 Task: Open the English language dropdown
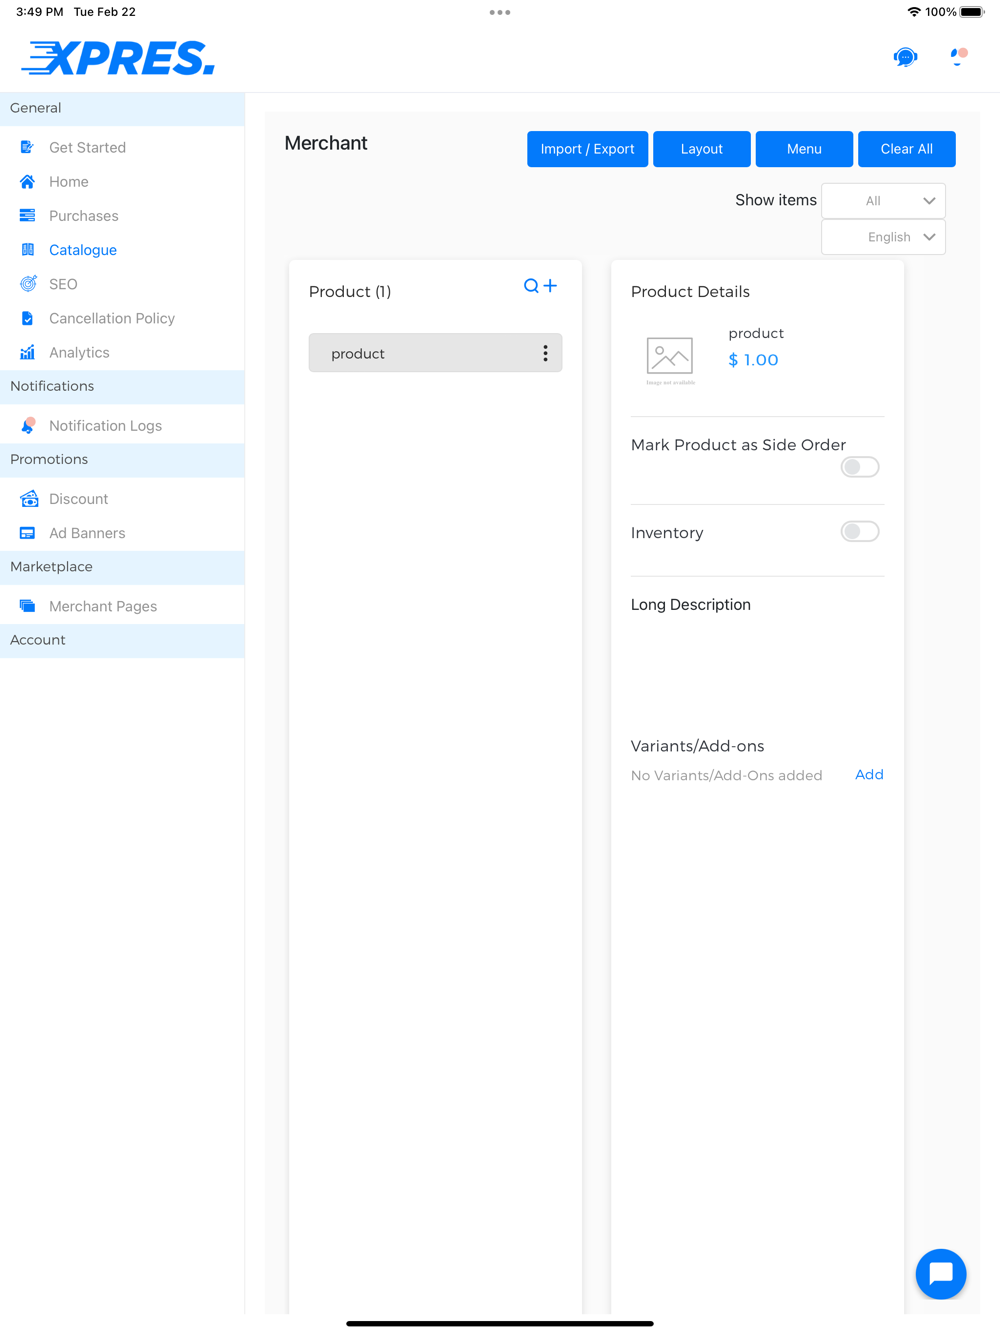pyautogui.click(x=883, y=237)
